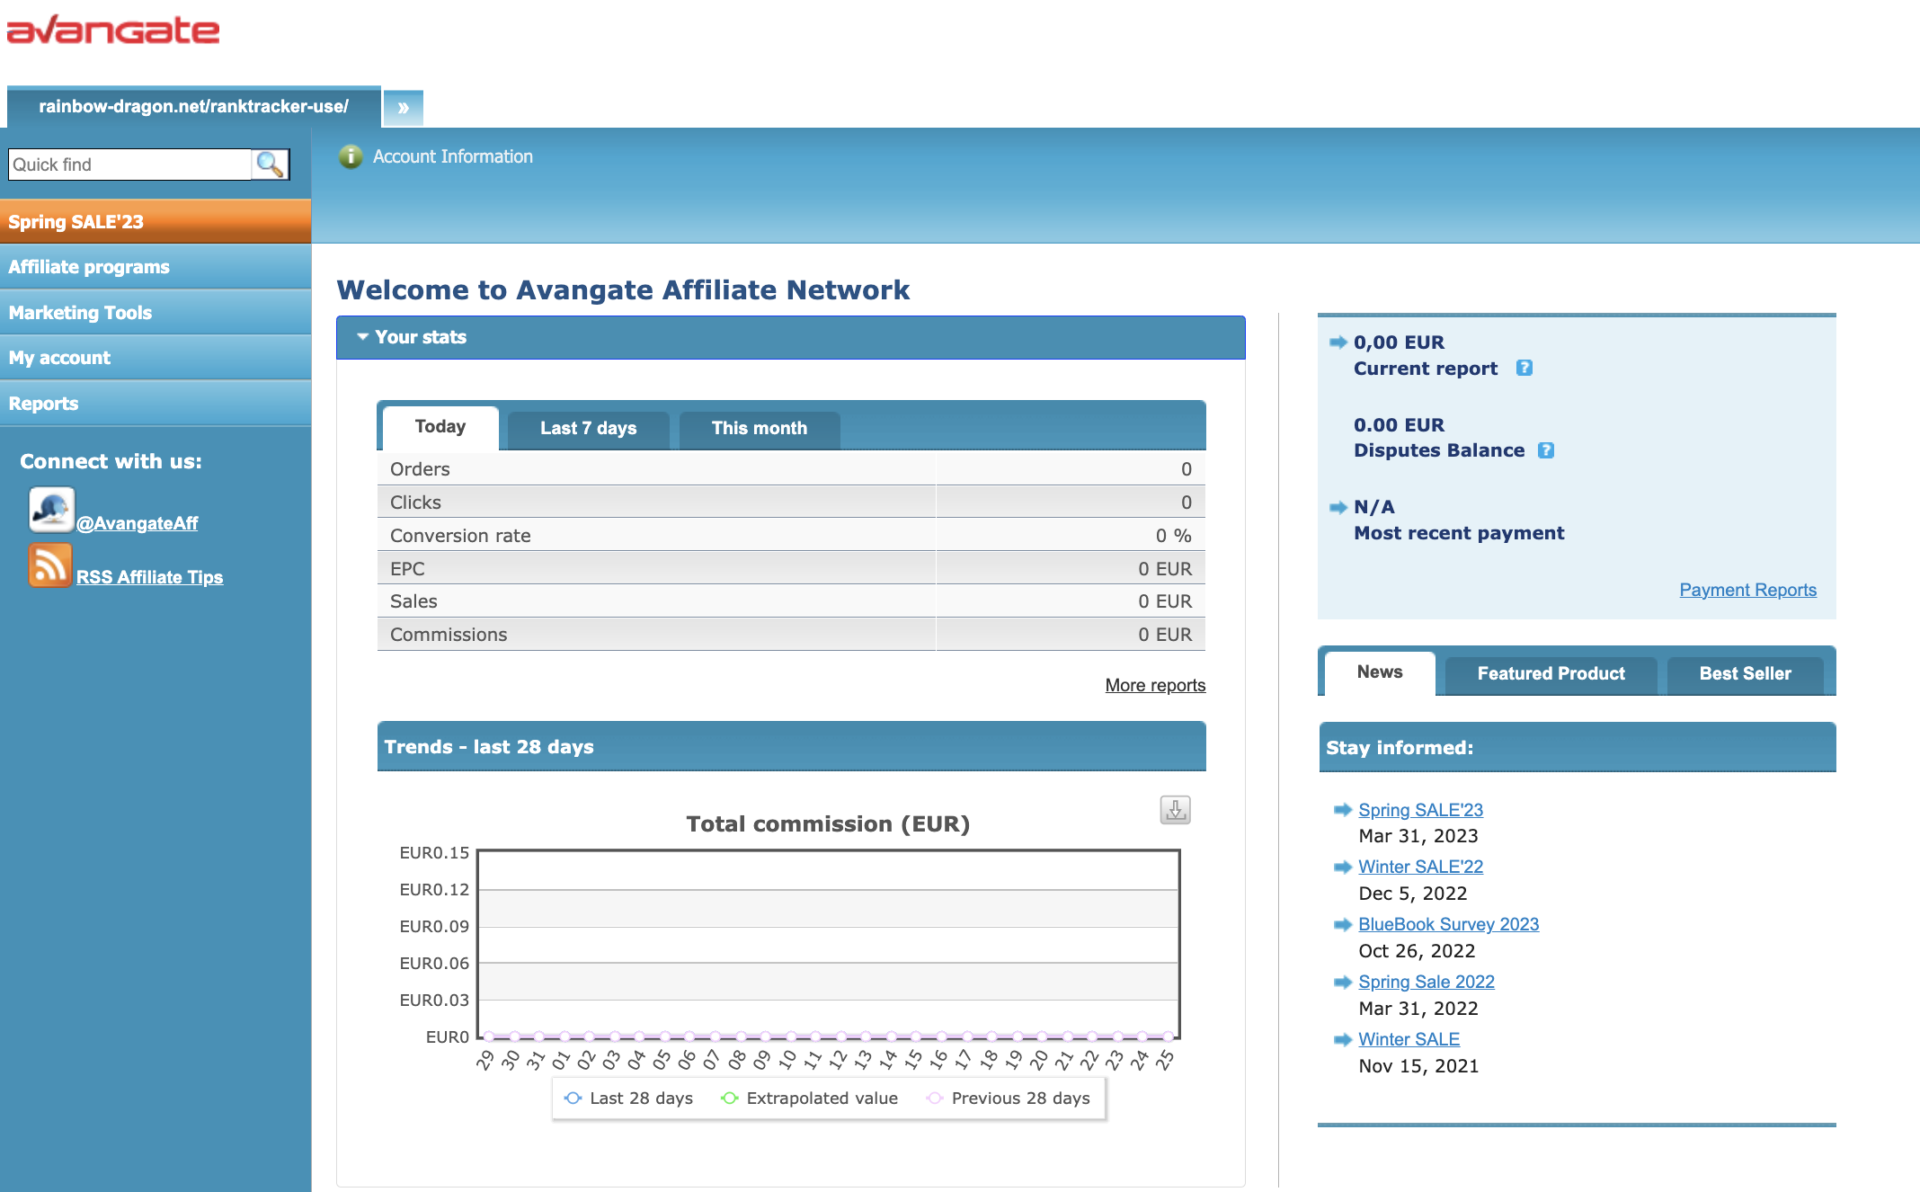Open the Spring Sale 2022 news link
Viewport: 1920px width, 1192px height.
coord(1426,982)
